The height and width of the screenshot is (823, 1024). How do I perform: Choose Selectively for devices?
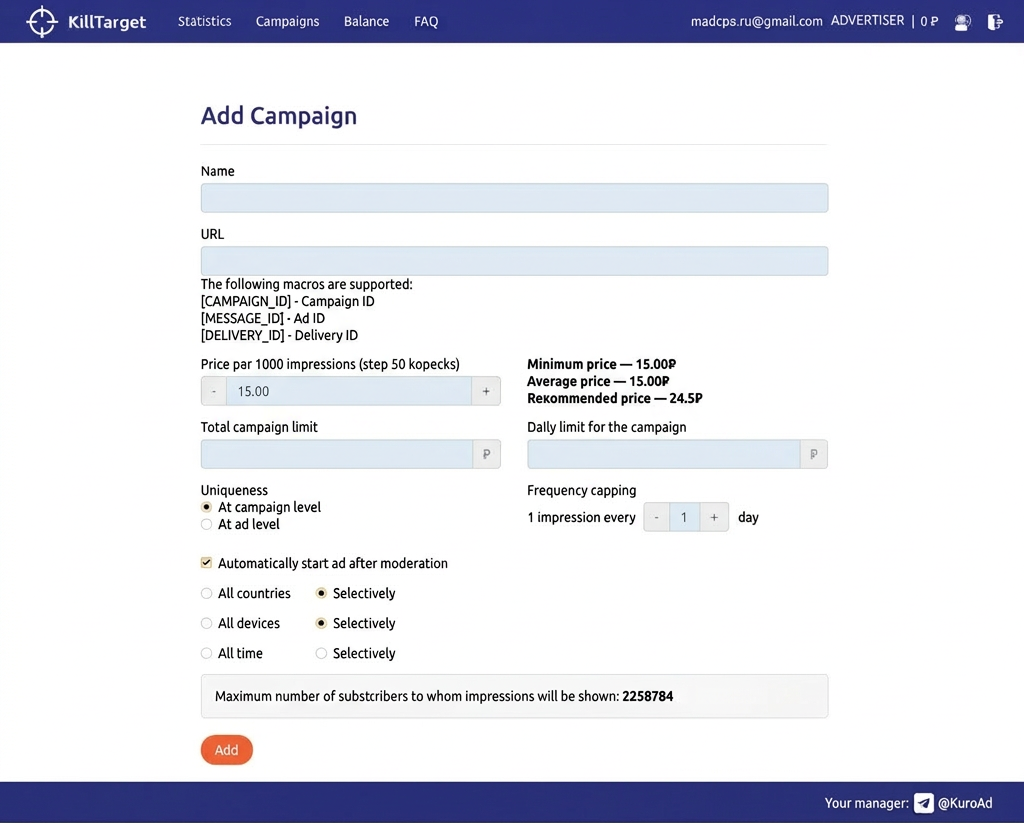pyautogui.click(x=321, y=624)
